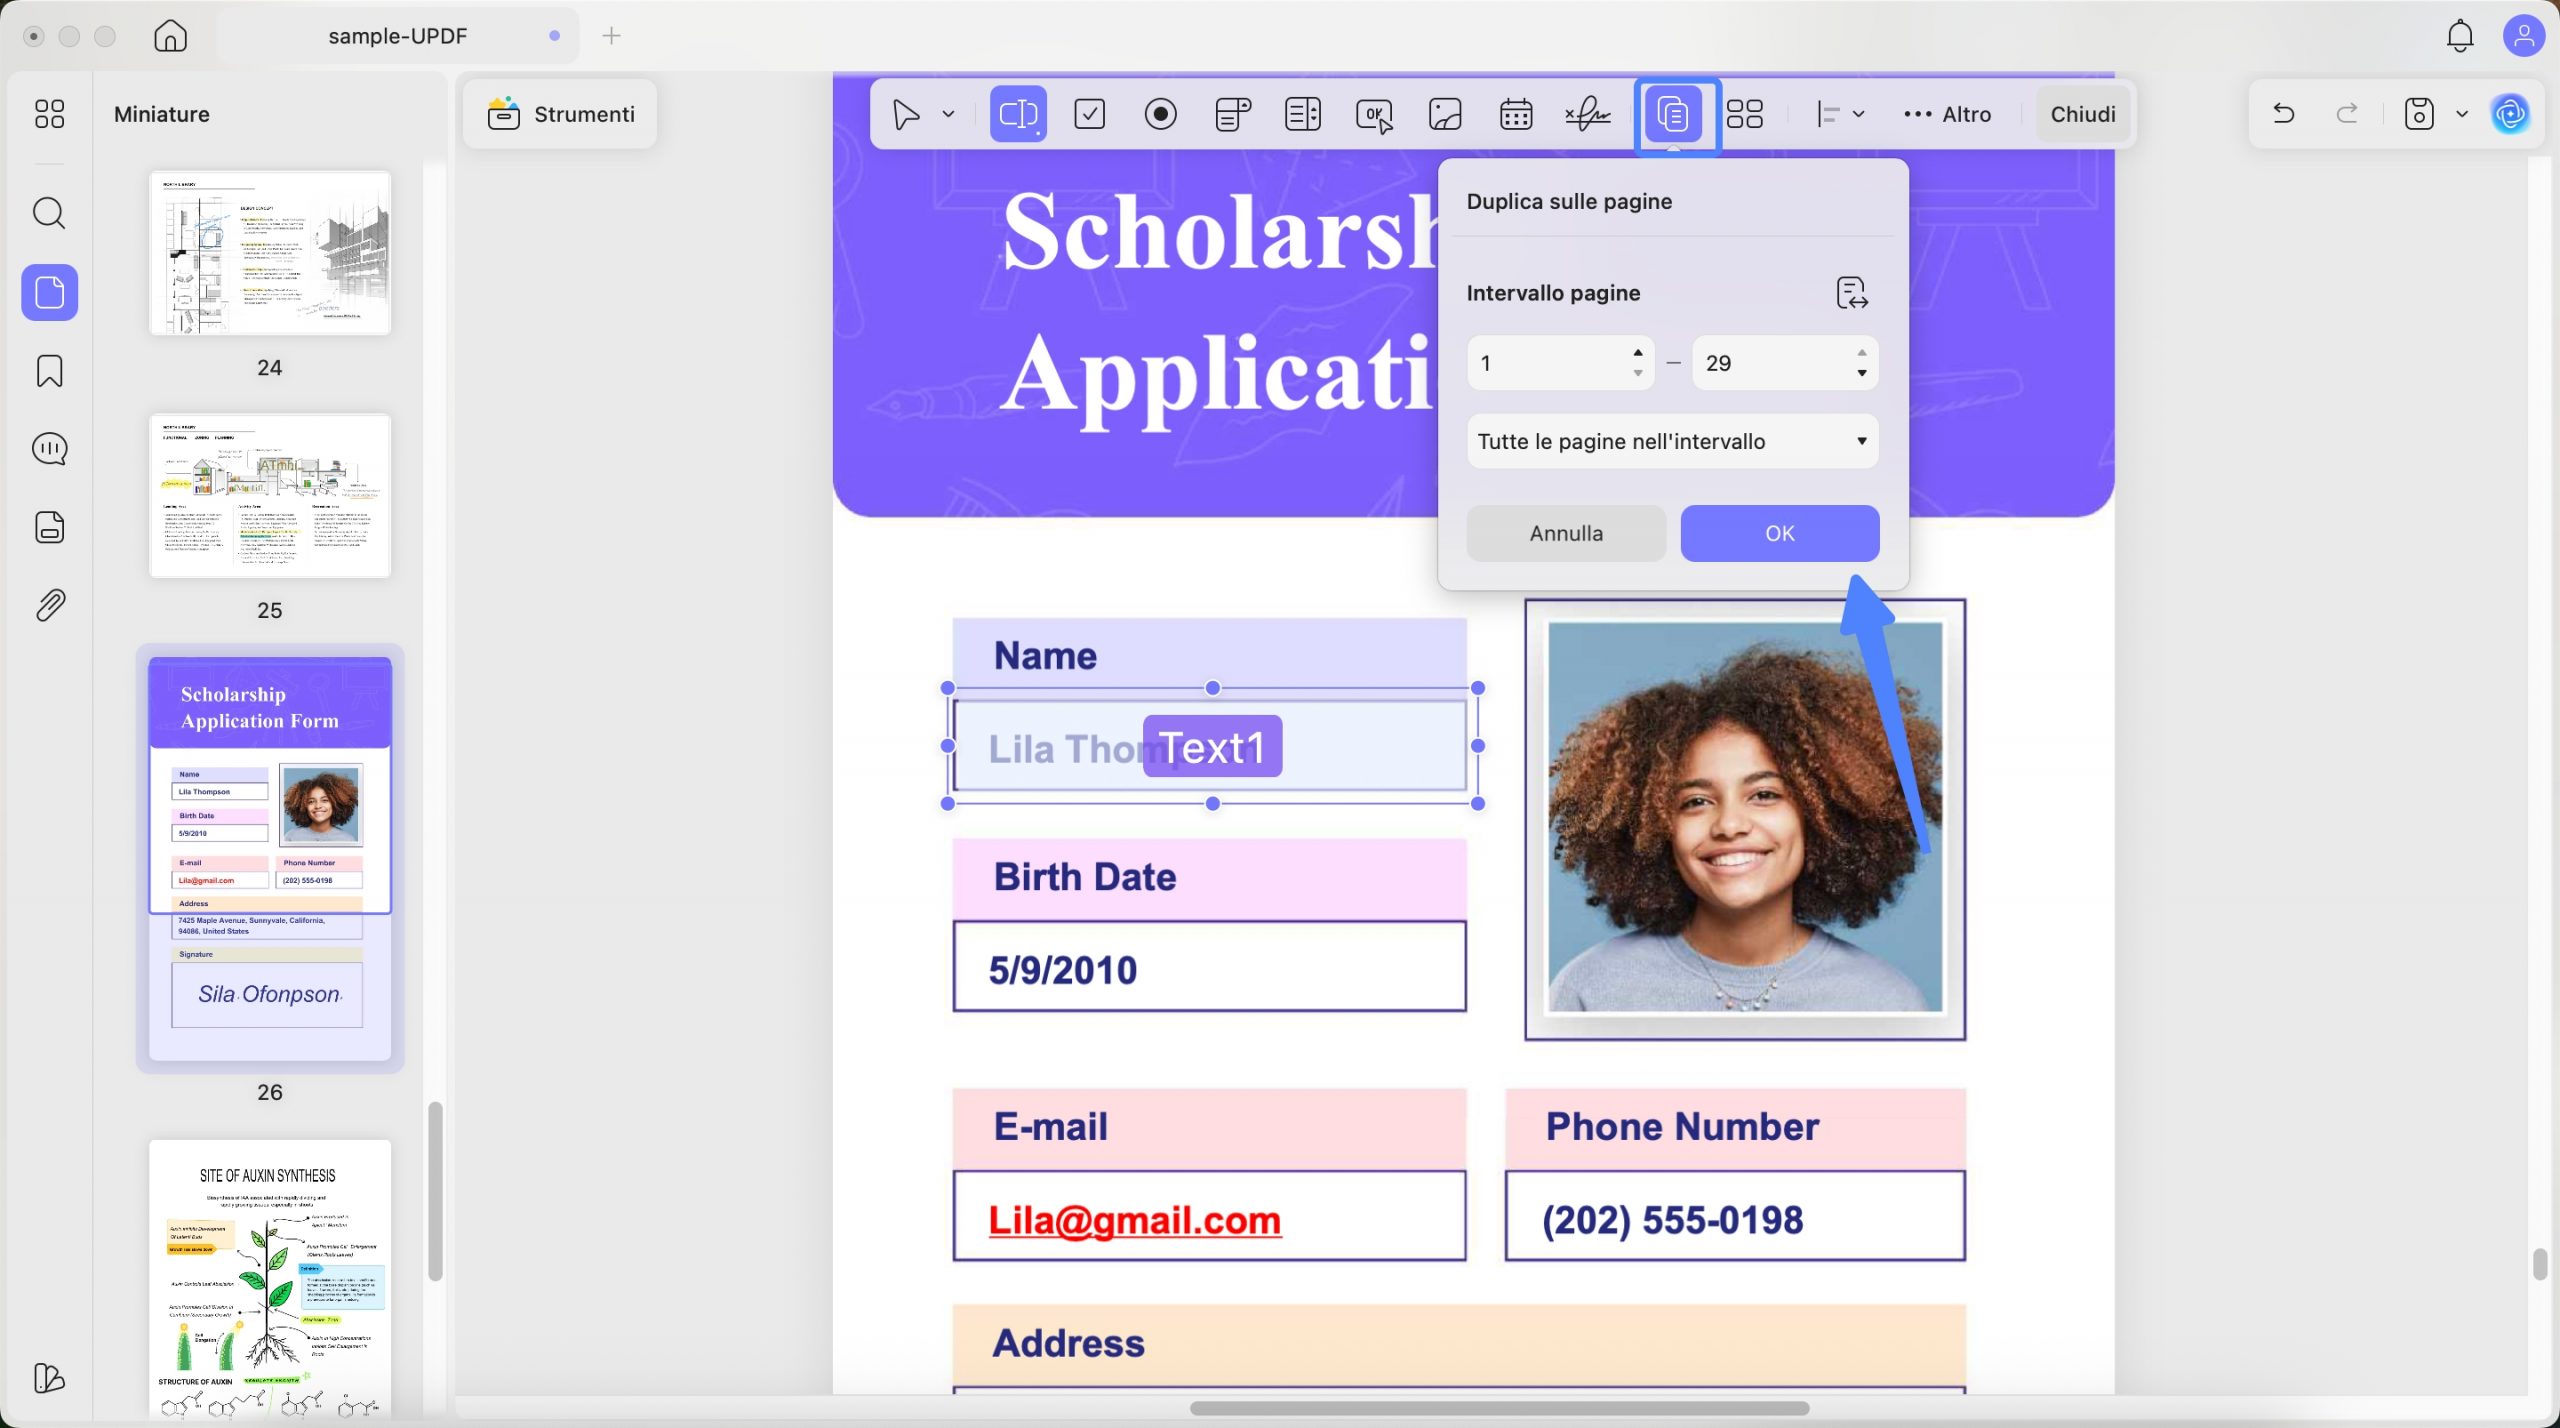Click the Annulla cancel button

(1566, 533)
